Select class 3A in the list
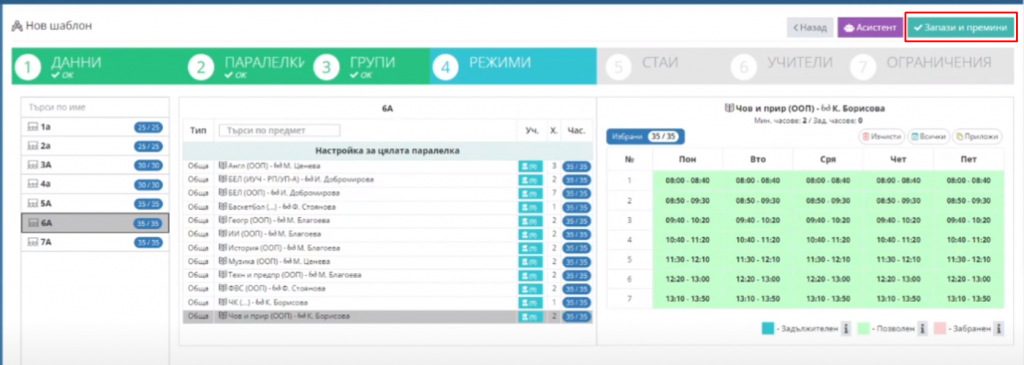The image size is (1024, 365). [95, 165]
